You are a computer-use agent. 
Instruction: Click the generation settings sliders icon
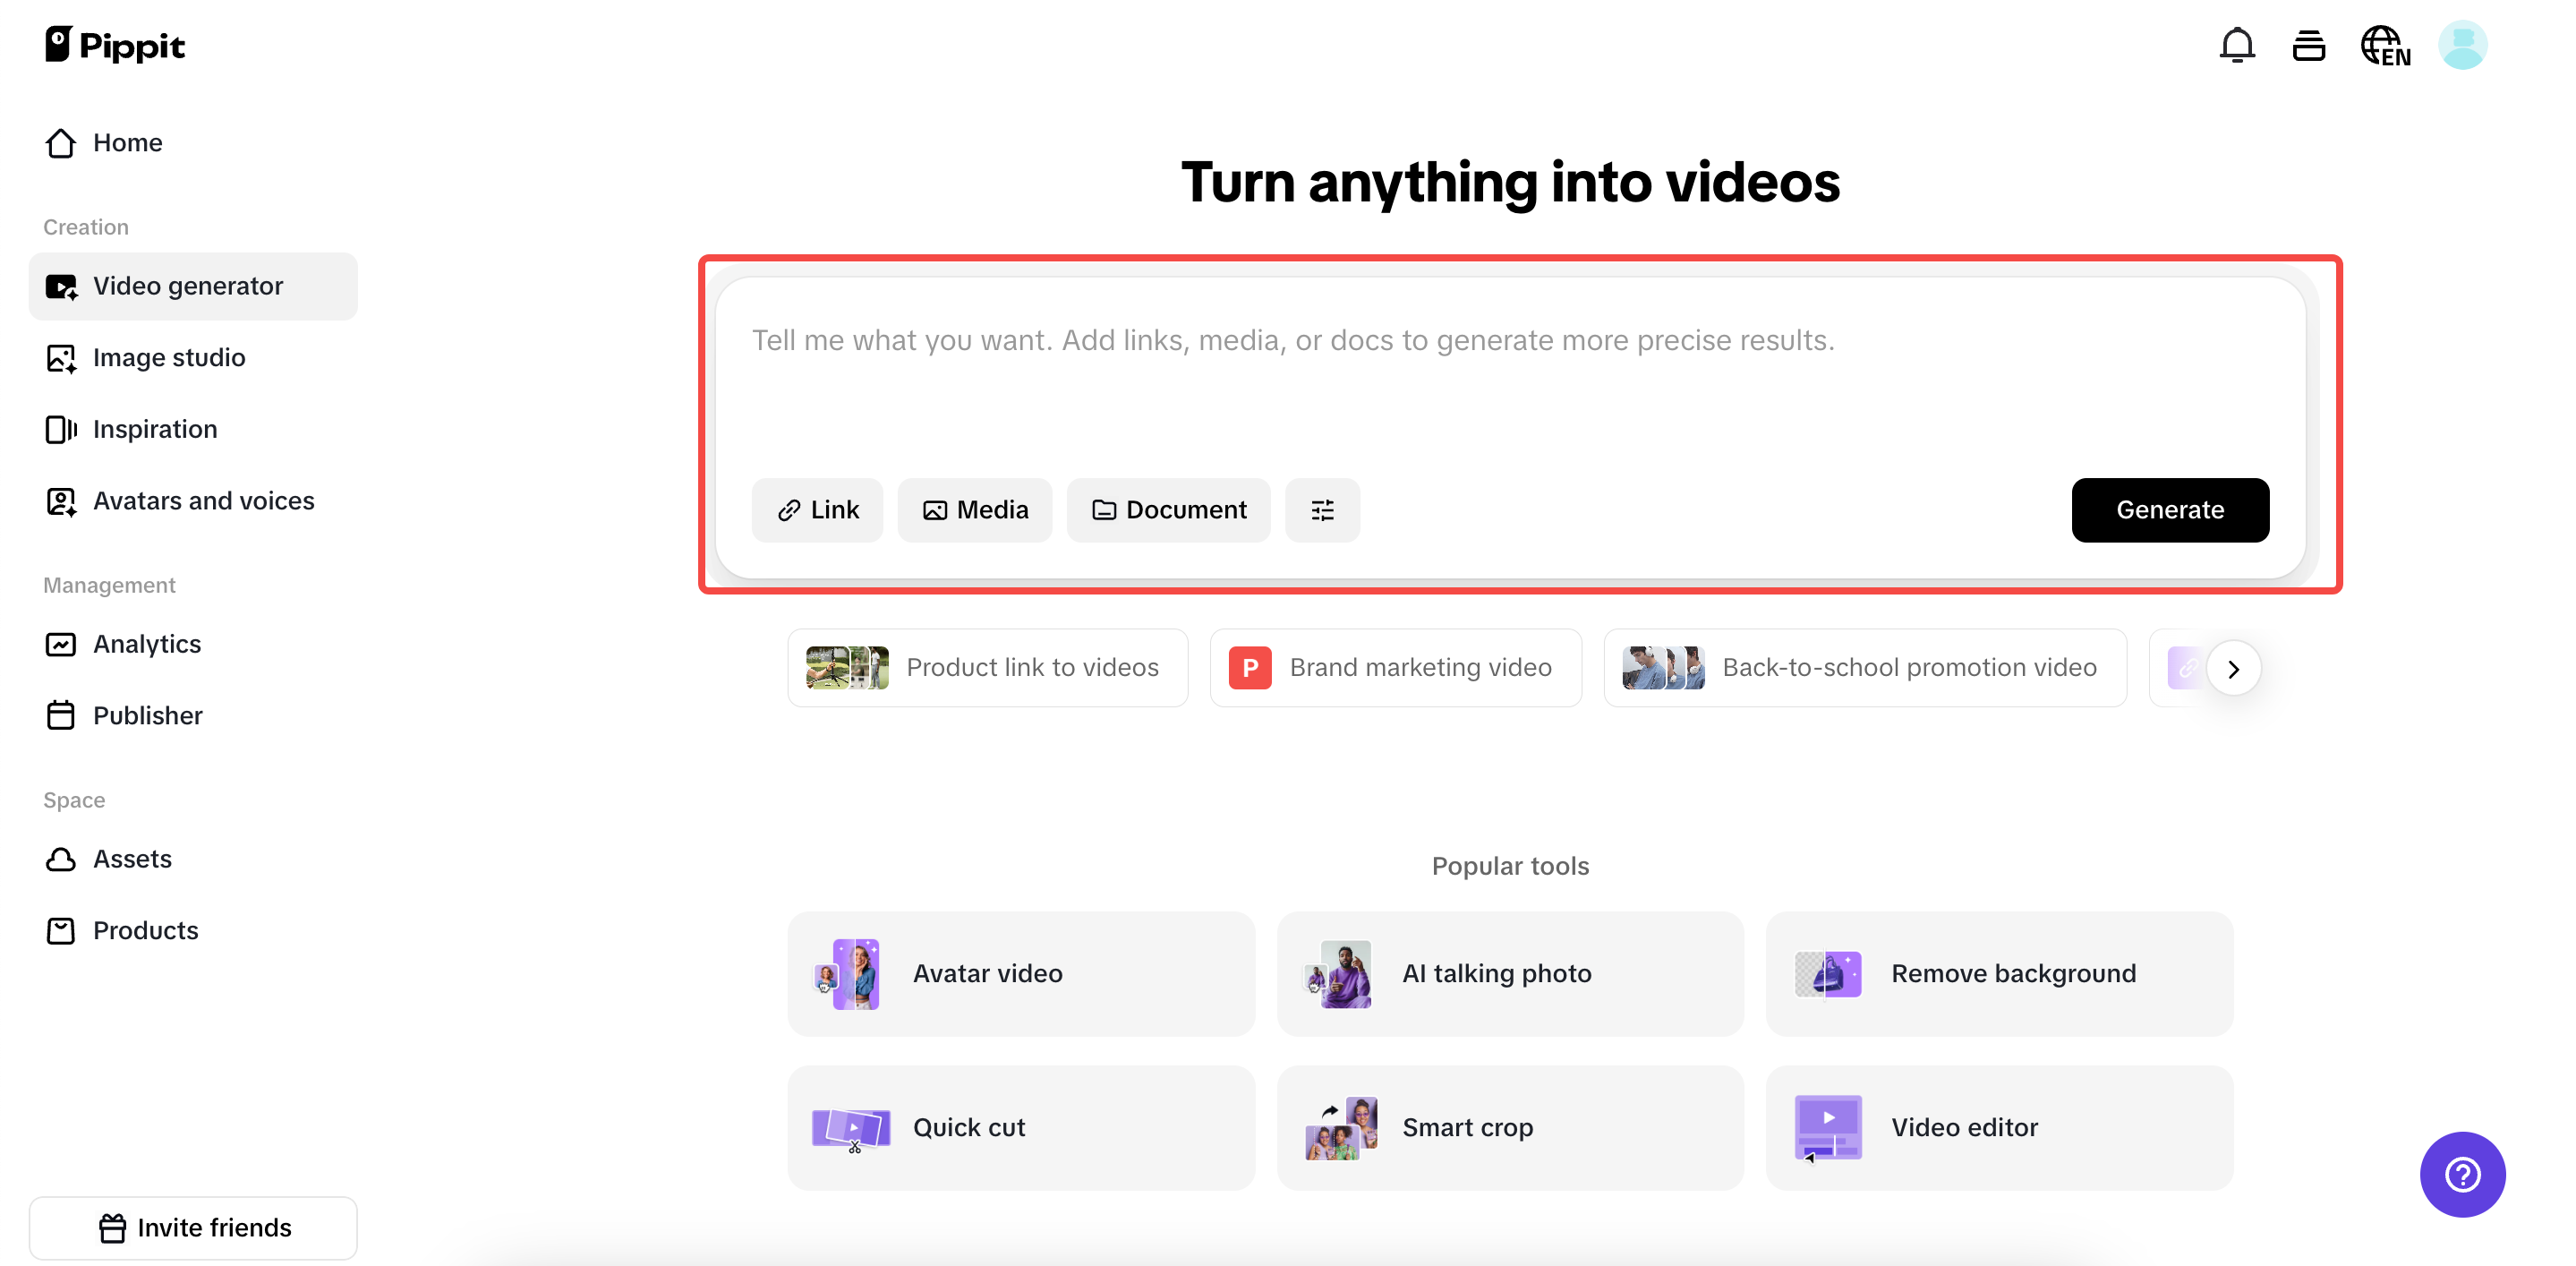pos(1322,510)
